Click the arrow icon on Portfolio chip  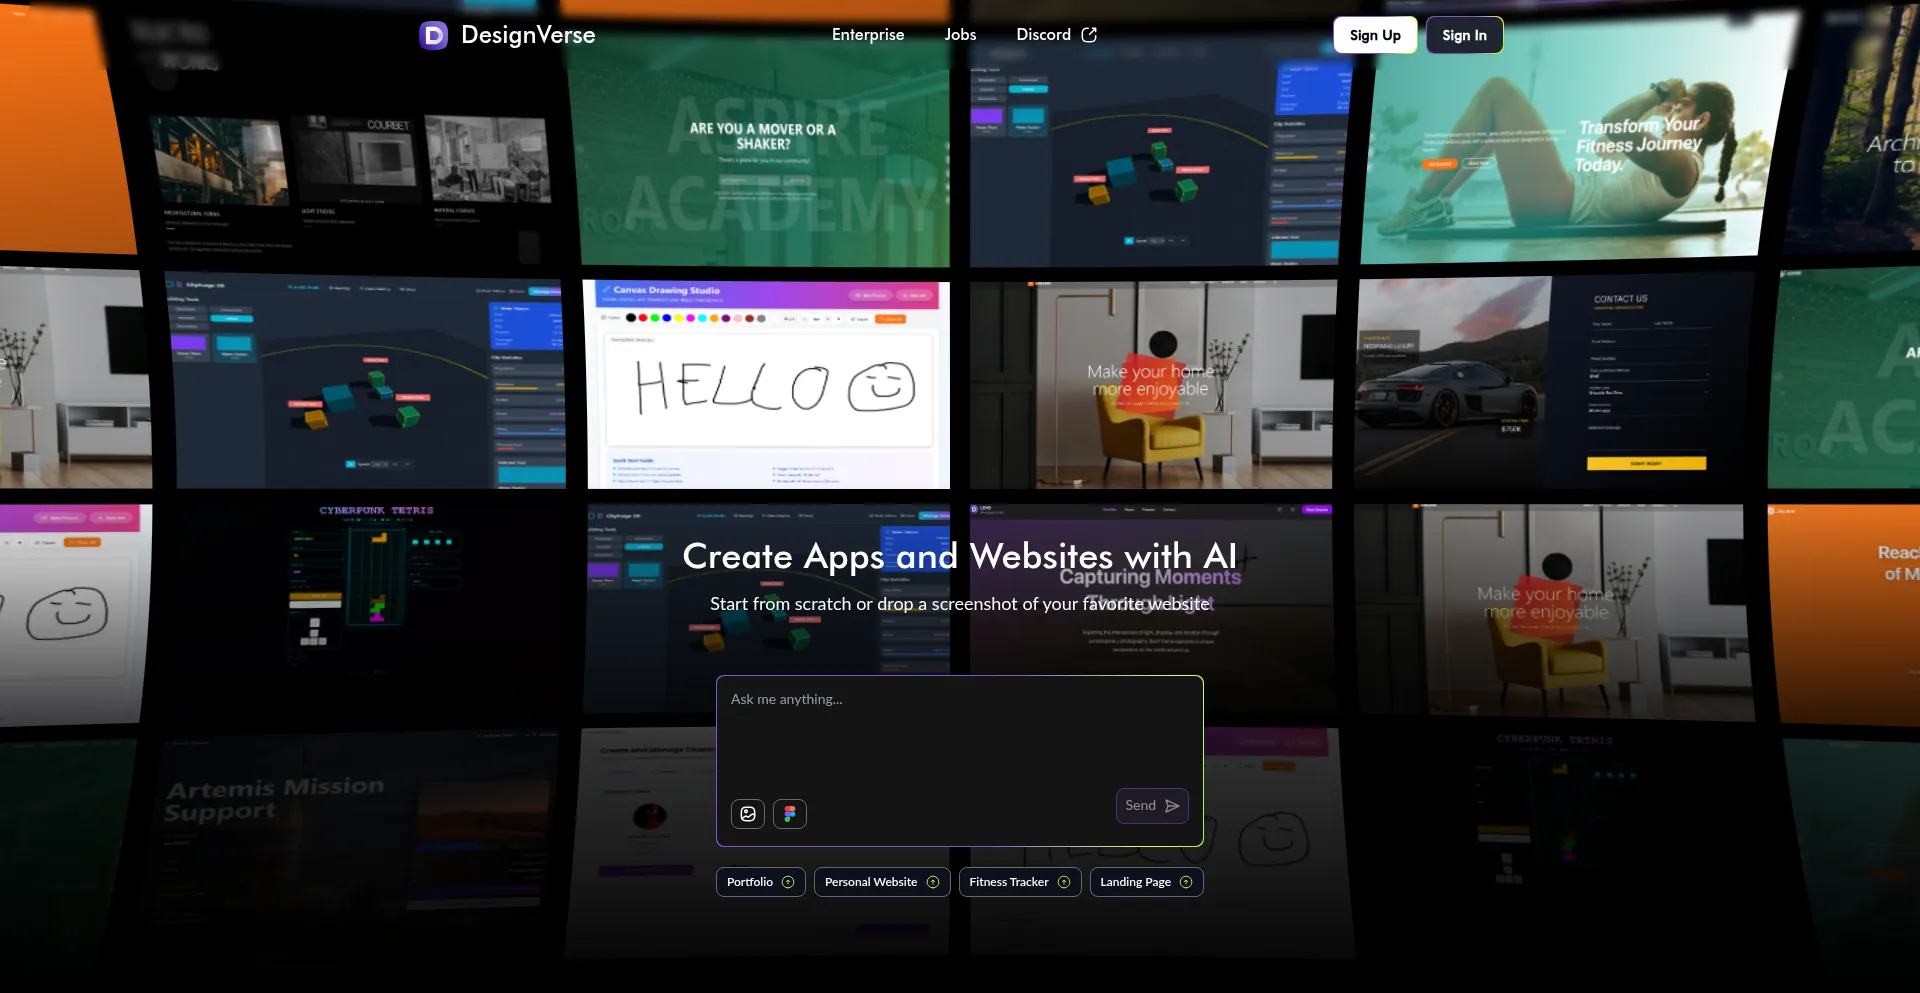click(x=788, y=882)
